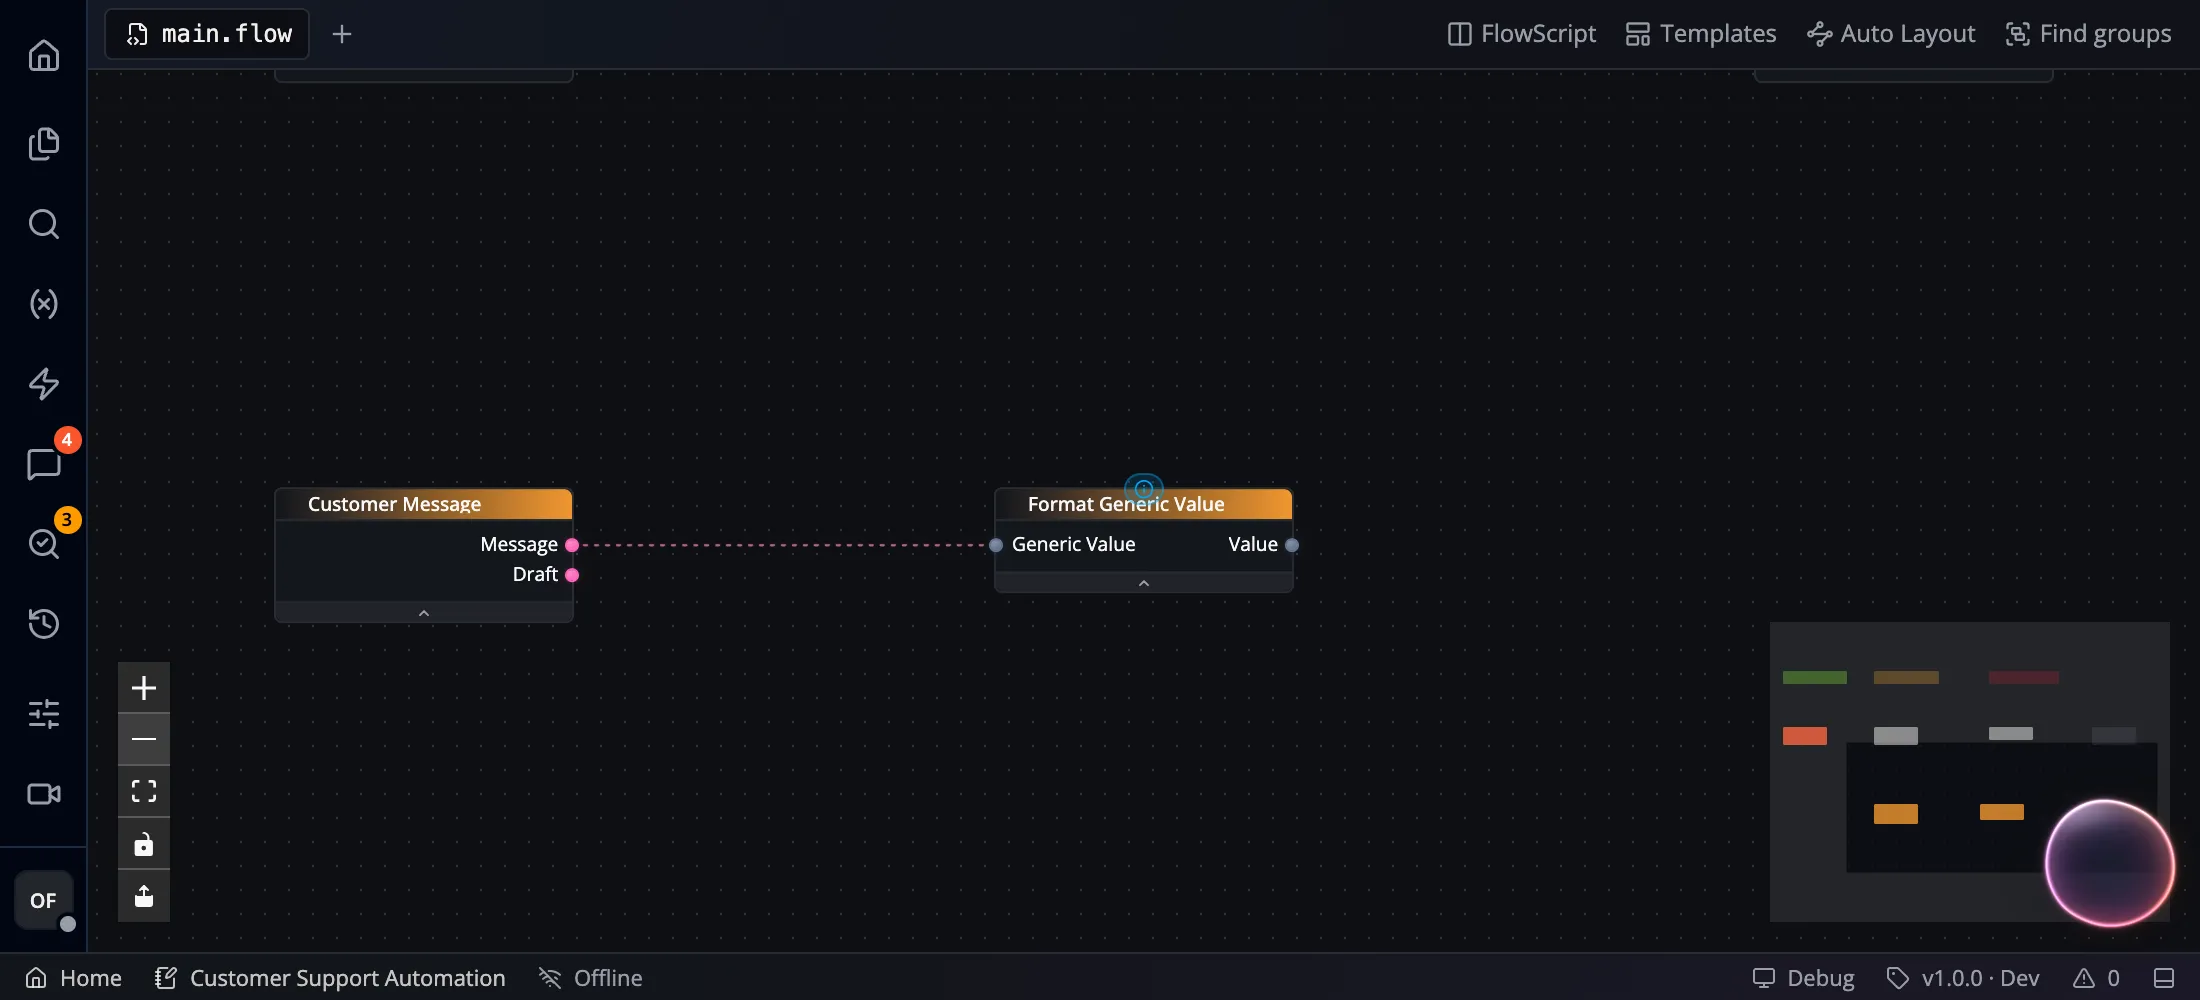Open the video camera icon

[x=43, y=794]
